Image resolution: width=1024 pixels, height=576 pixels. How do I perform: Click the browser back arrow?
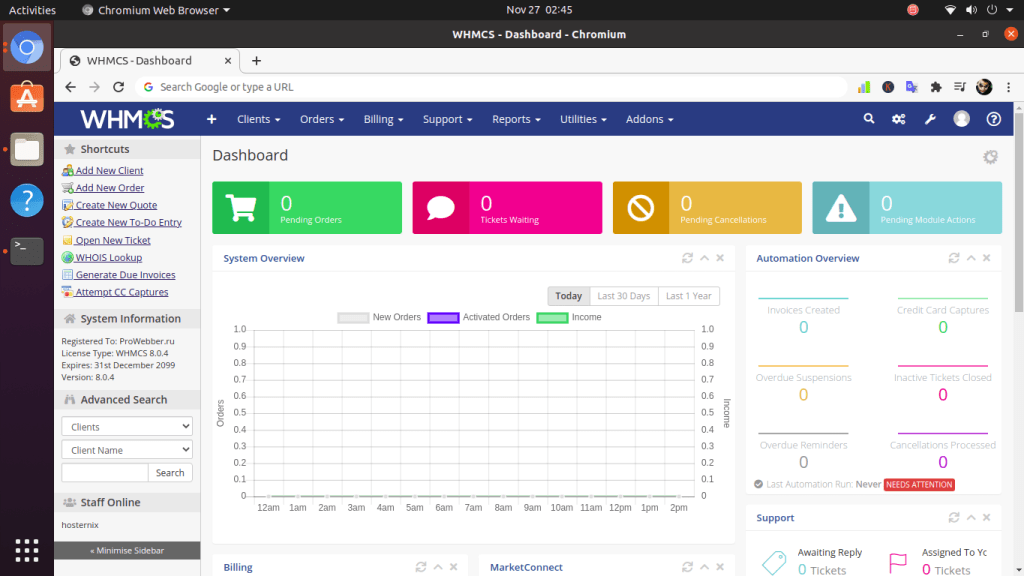(71, 87)
